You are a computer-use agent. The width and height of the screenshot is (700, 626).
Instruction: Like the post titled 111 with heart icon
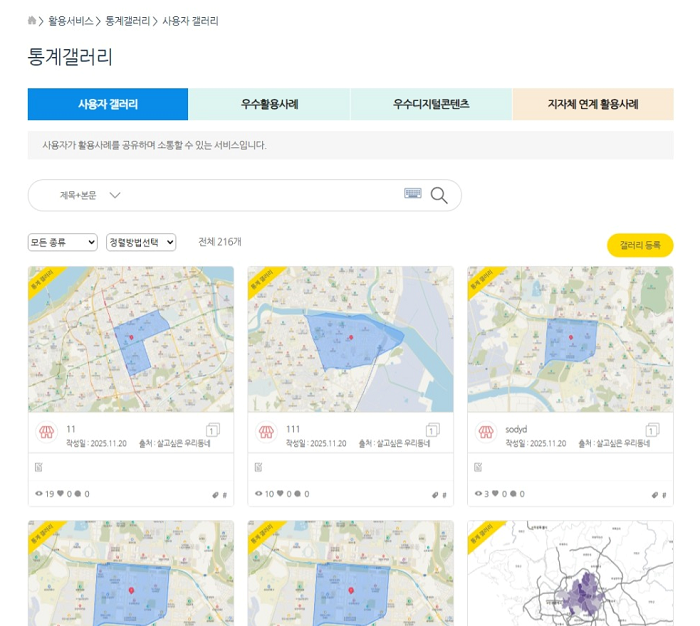[280, 493]
